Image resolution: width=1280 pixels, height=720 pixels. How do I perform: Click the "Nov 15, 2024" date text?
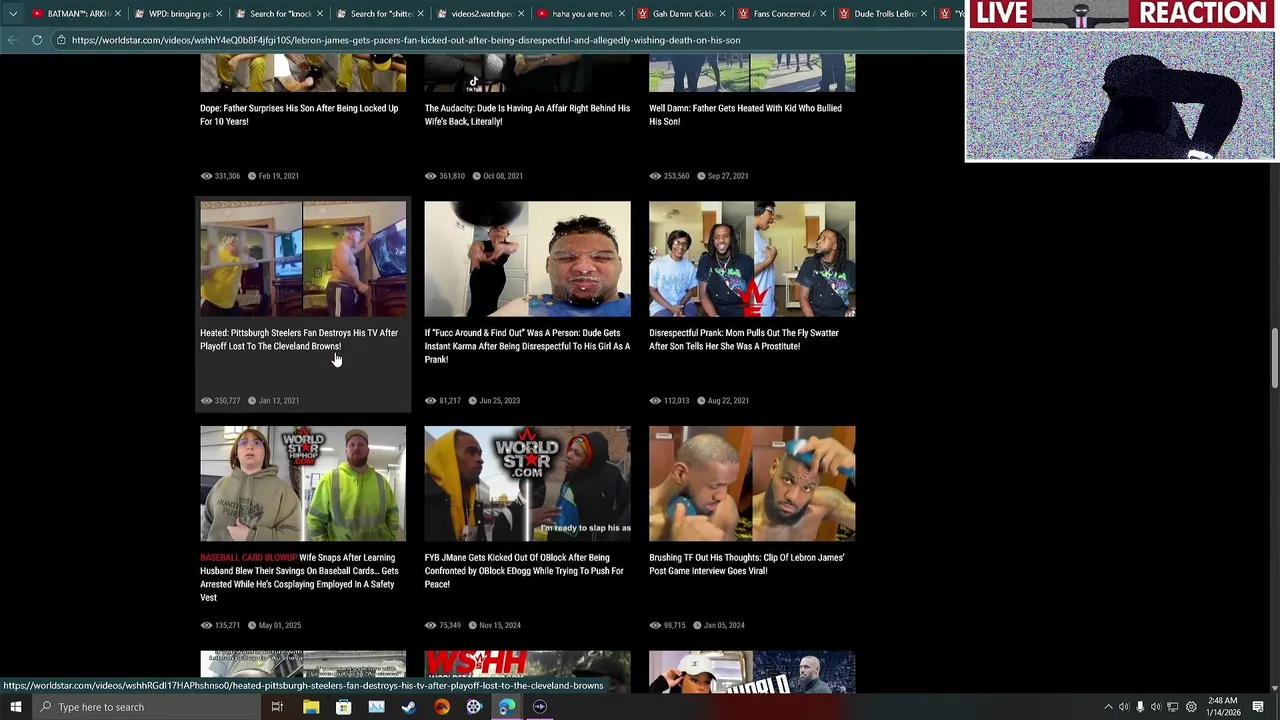pyautogui.click(x=500, y=626)
